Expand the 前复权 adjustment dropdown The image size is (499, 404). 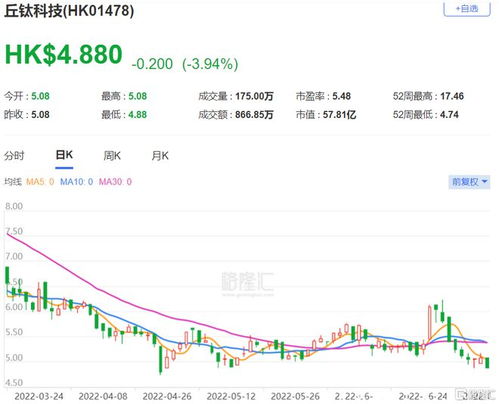click(469, 182)
